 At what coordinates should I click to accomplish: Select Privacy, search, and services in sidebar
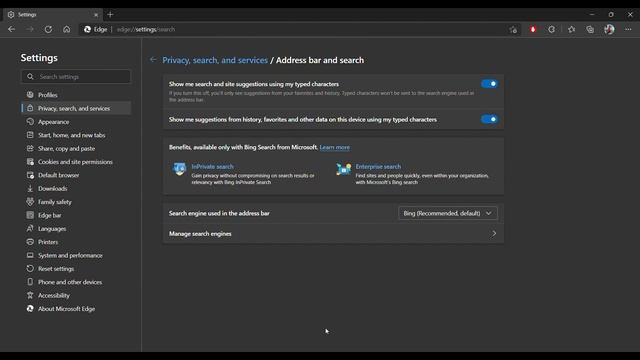pos(76,108)
